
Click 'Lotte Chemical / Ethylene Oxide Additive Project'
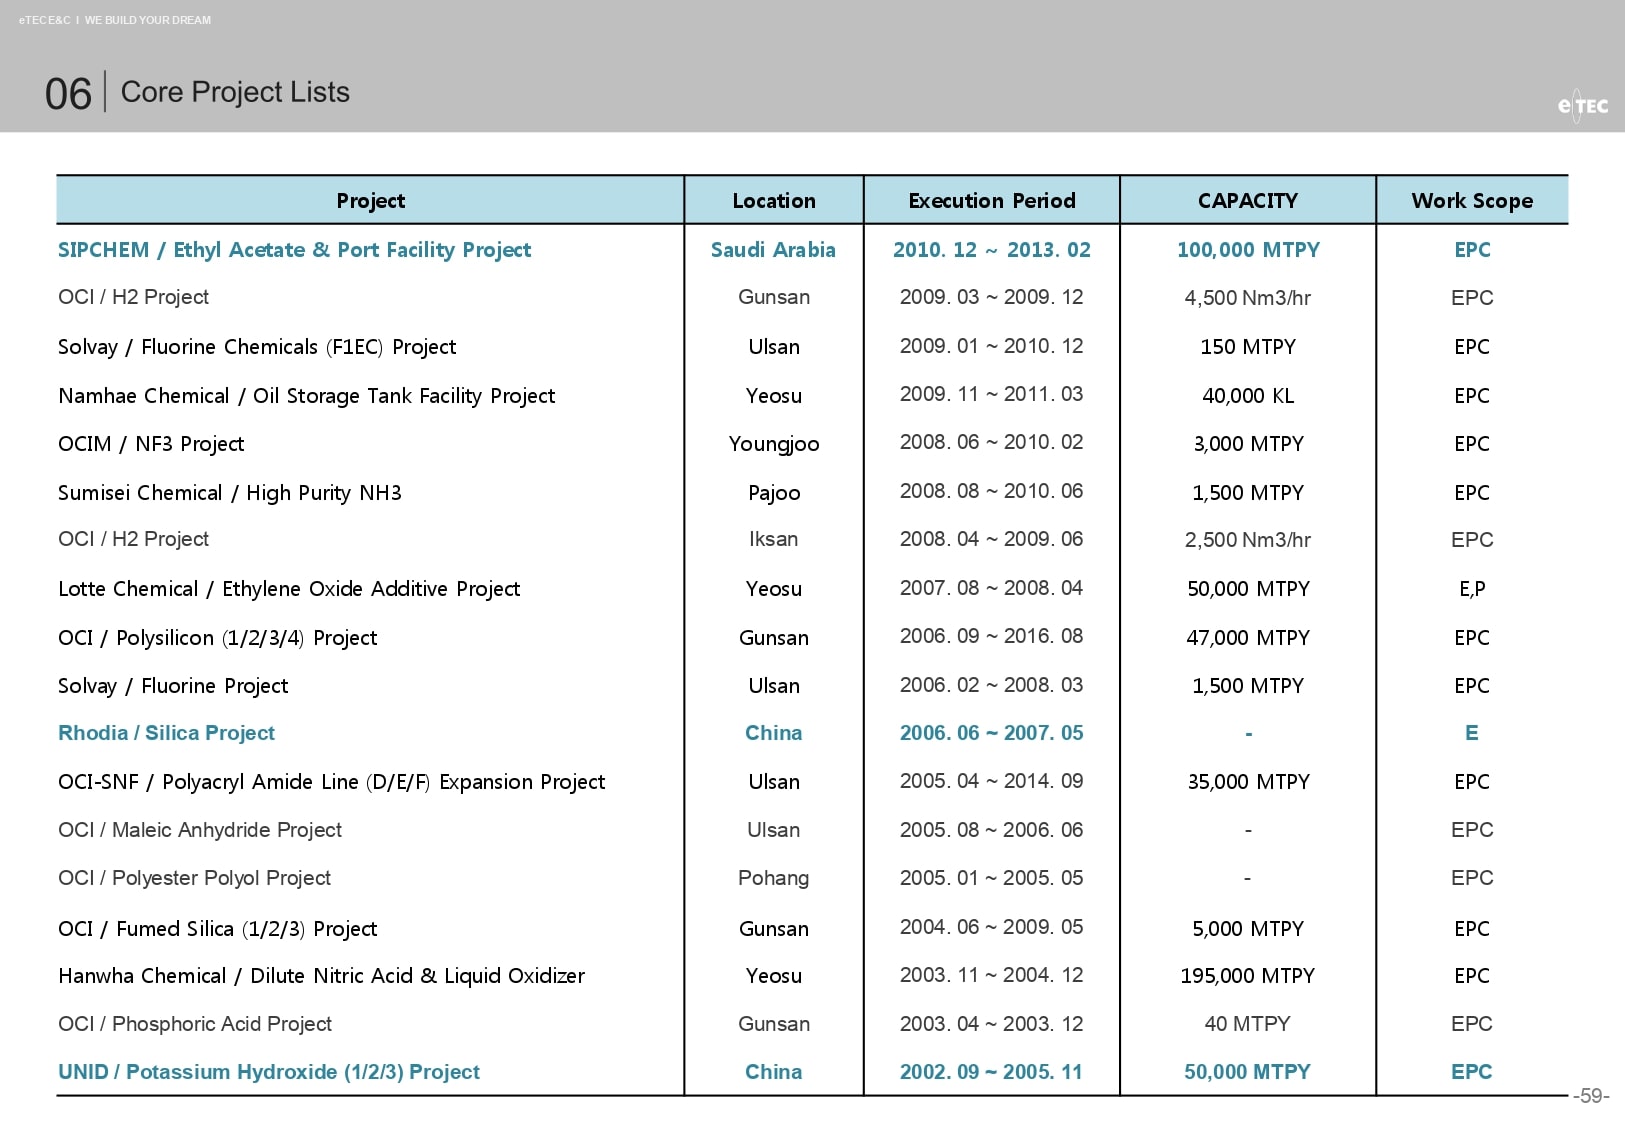pos(289,589)
